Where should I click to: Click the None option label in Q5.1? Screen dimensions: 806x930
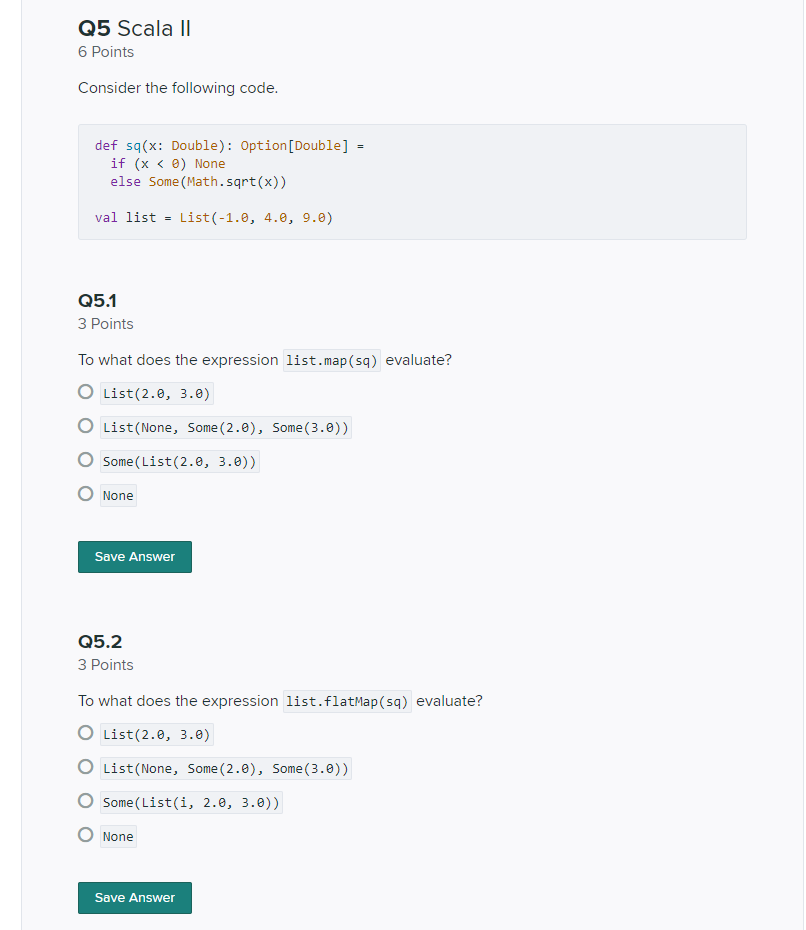[118, 496]
